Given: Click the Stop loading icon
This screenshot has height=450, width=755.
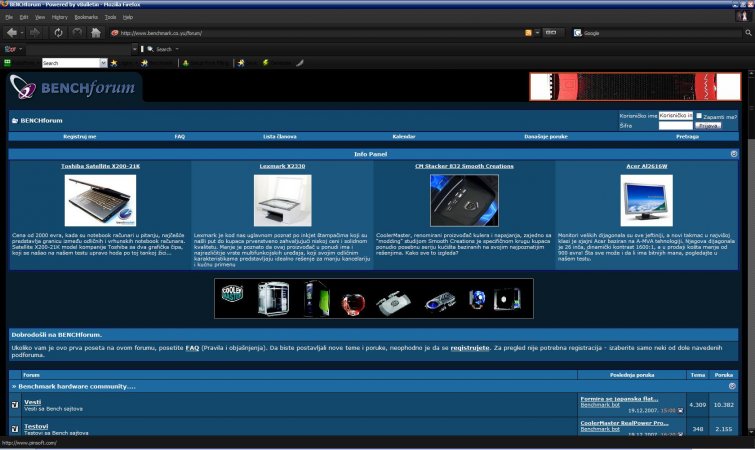Looking at the screenshot, I should (x=77, y=33).
